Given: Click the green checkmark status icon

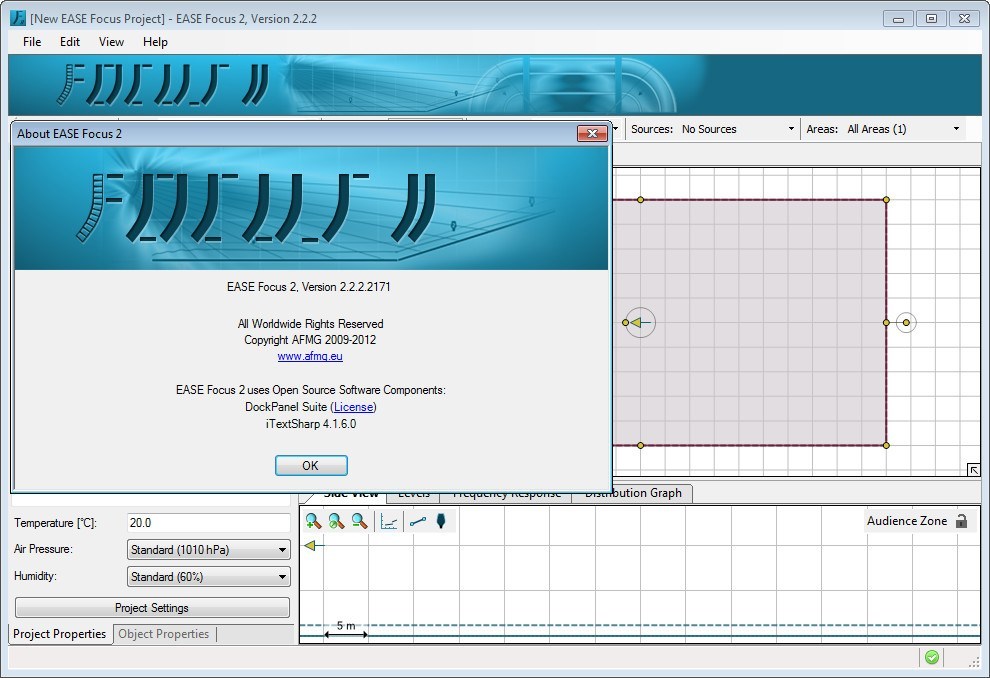Looking at the screenshot, I should [x=931, y=657].
